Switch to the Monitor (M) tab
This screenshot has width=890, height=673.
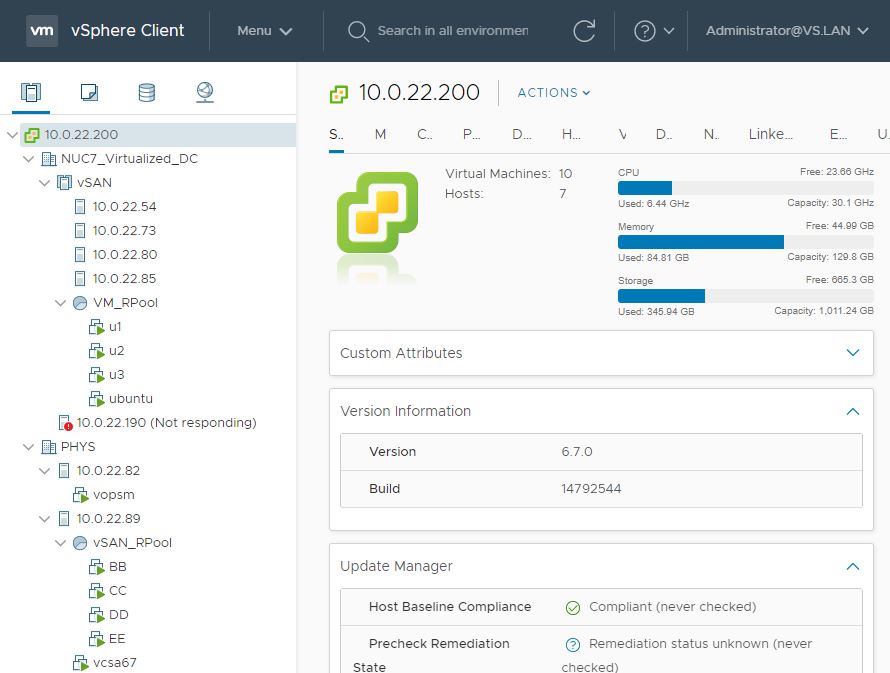380,134
